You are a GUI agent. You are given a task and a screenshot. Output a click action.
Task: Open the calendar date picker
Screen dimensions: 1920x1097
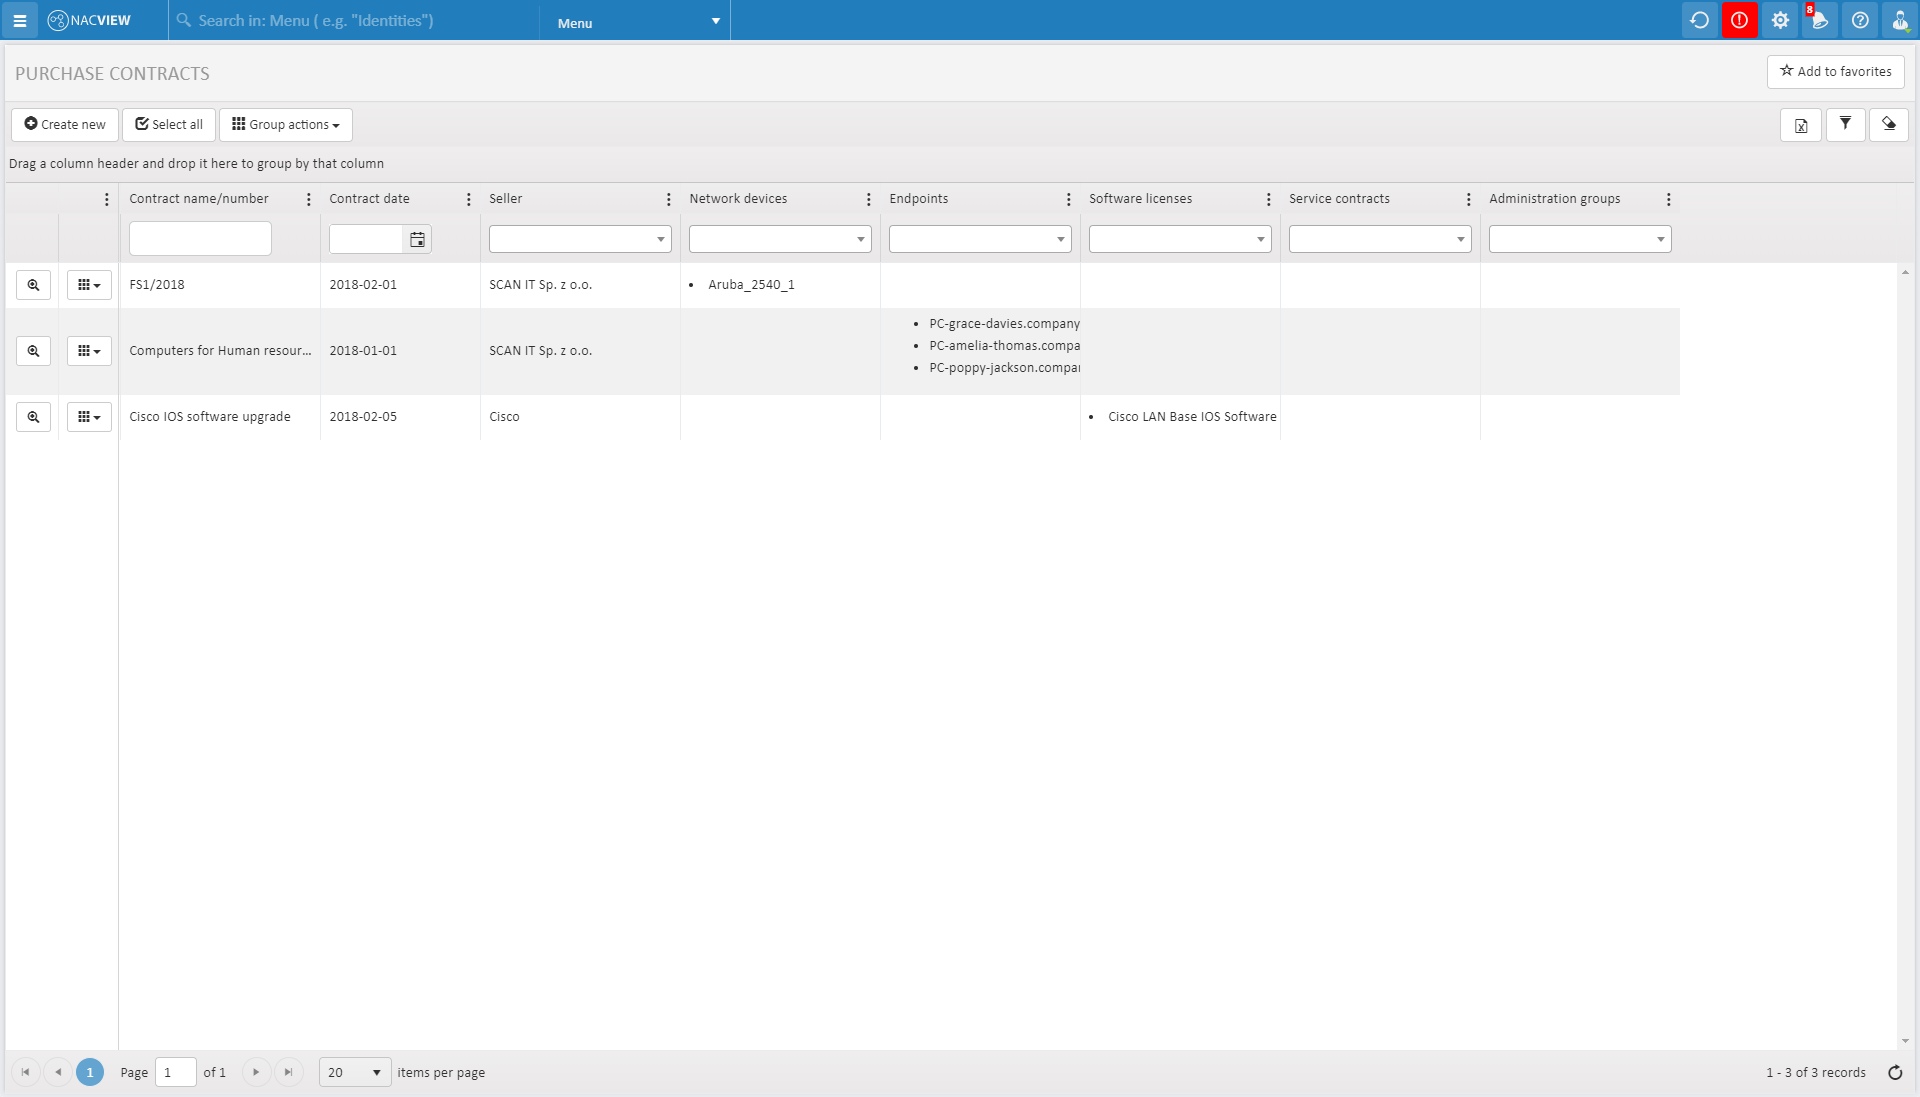(417, 239)
